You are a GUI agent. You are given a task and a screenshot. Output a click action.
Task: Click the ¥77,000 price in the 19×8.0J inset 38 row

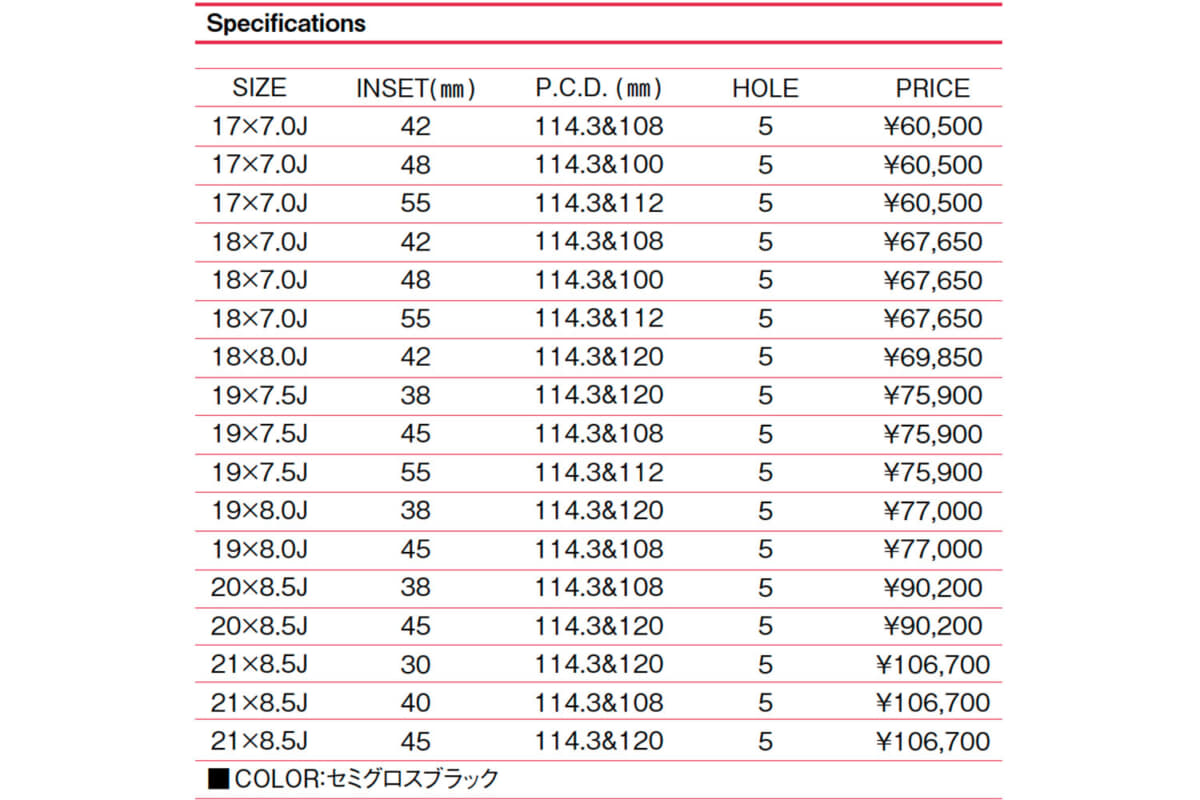[x=932, y=511]
